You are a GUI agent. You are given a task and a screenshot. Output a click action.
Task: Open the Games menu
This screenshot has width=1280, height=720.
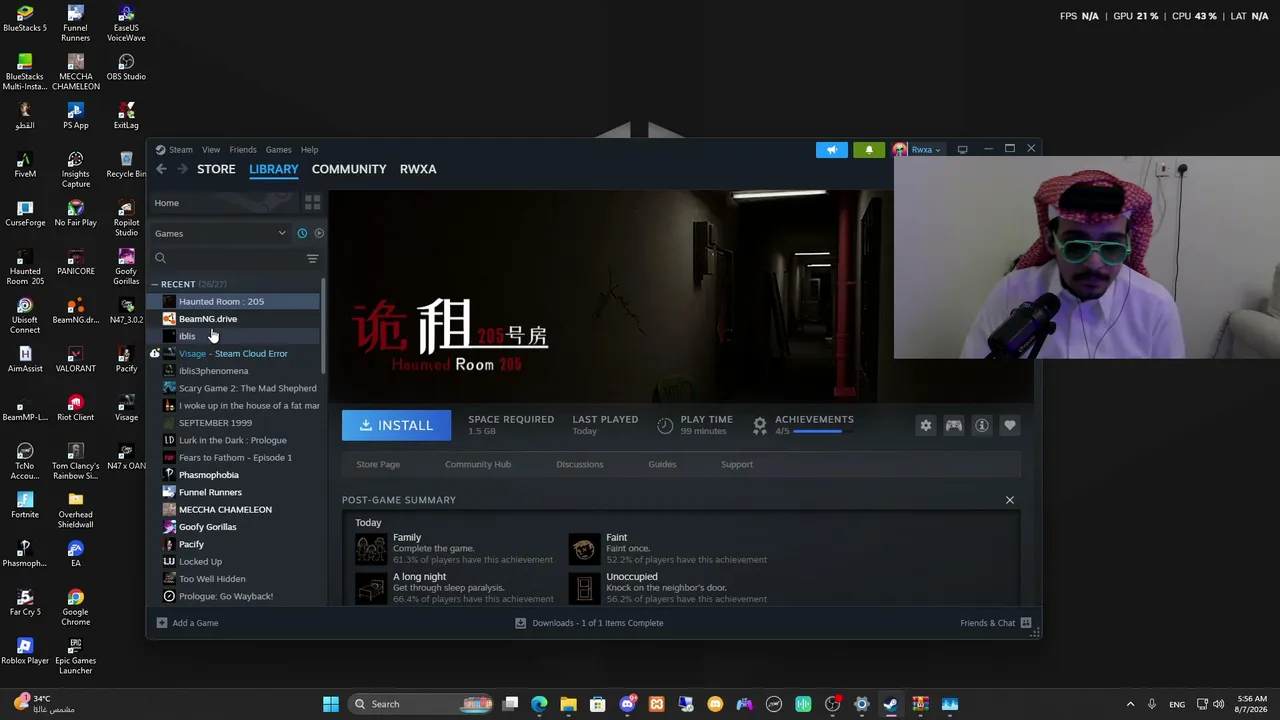[x=278, y=150]
